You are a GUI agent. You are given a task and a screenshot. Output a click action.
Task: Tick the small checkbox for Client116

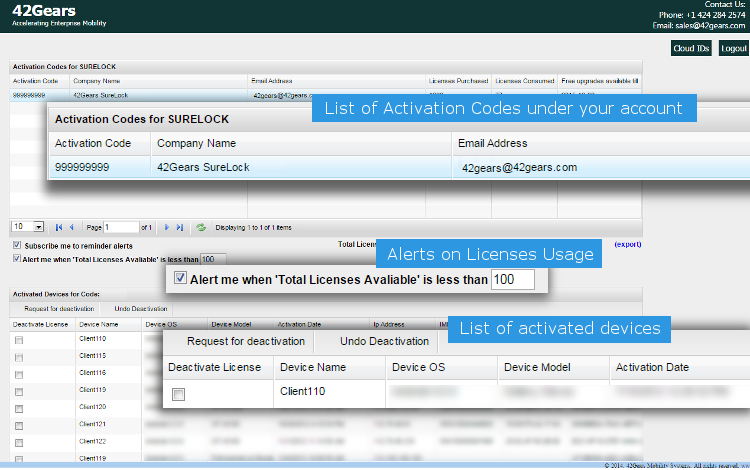coord(19,374)
